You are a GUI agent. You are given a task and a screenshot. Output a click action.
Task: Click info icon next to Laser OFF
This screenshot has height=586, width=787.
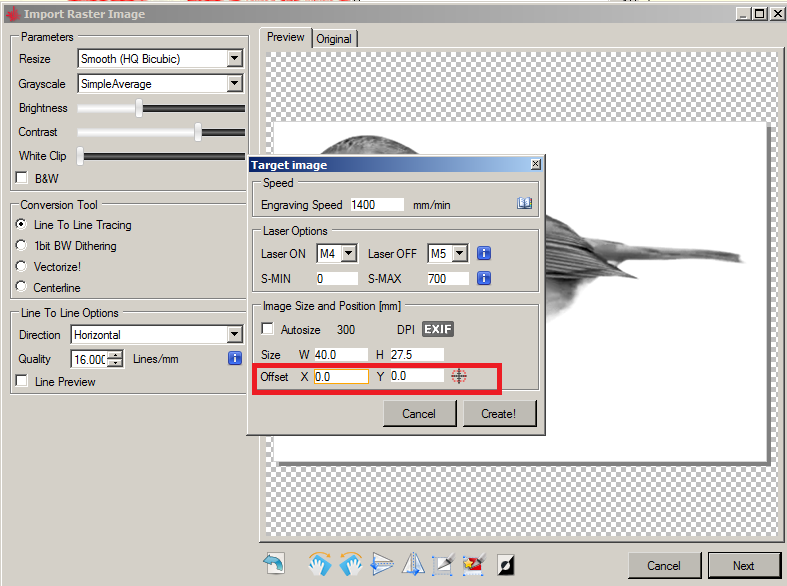[484, 253]
